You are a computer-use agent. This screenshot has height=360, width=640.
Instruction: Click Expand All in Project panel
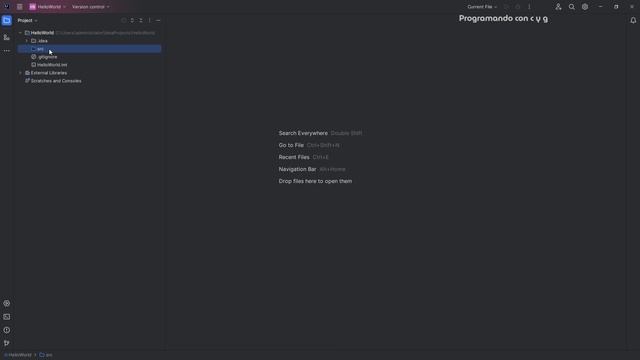132,20
